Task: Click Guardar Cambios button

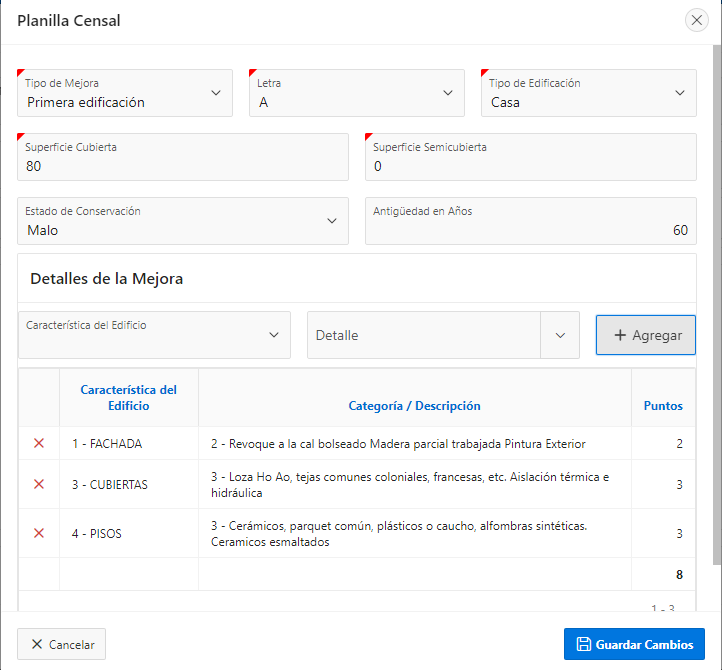Action: click(634, 644)
